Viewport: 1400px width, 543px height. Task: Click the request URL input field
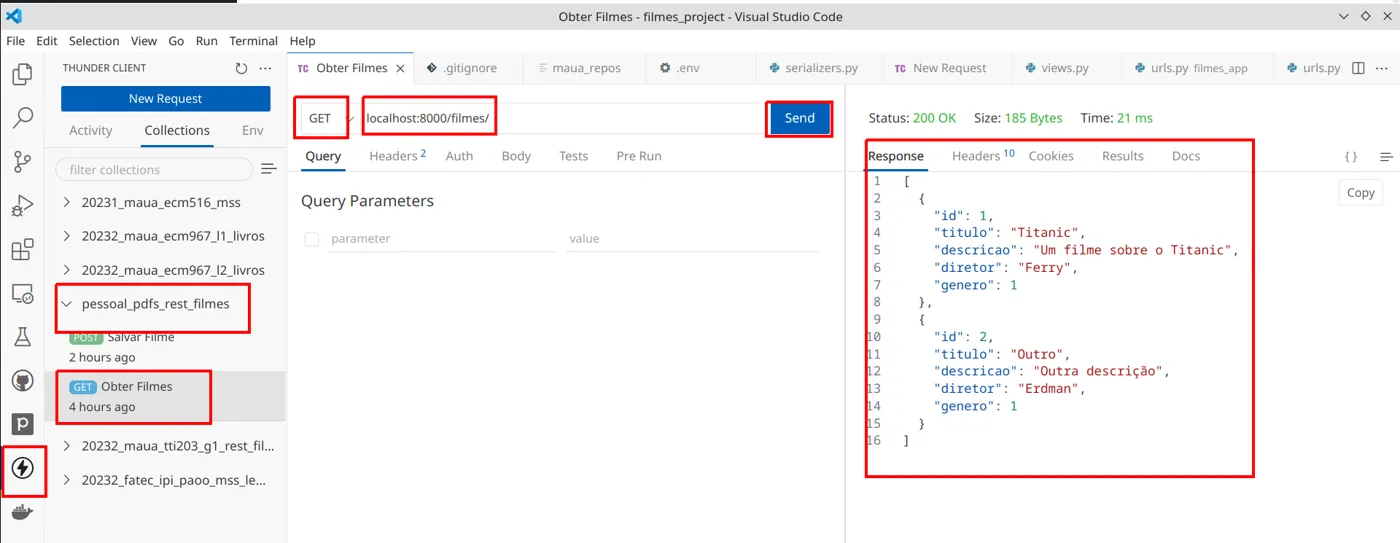pyautogui.click(x=563, y=118)
